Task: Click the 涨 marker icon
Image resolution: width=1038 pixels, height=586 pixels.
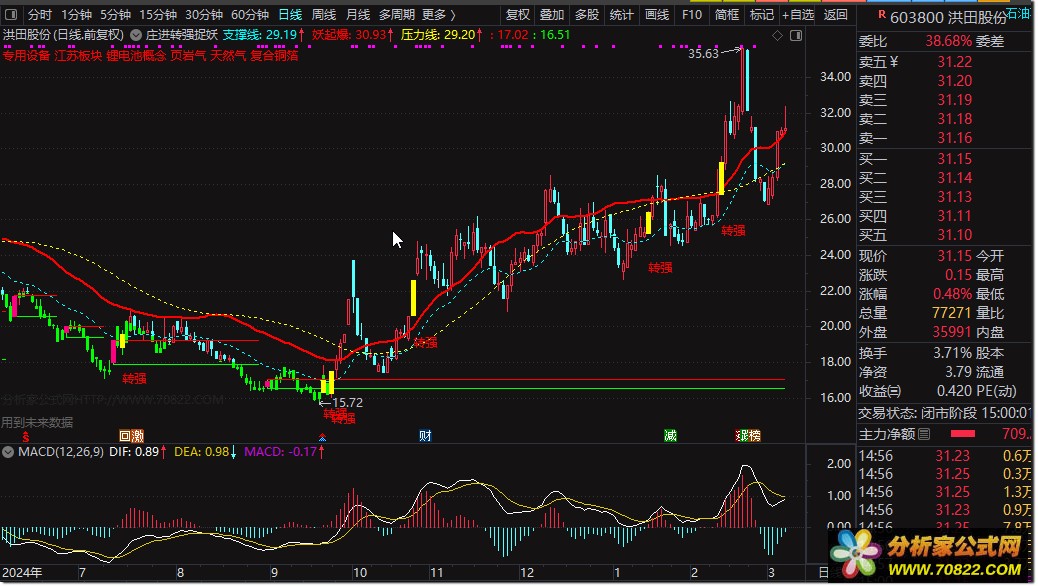Action: (x=741, y=436)
